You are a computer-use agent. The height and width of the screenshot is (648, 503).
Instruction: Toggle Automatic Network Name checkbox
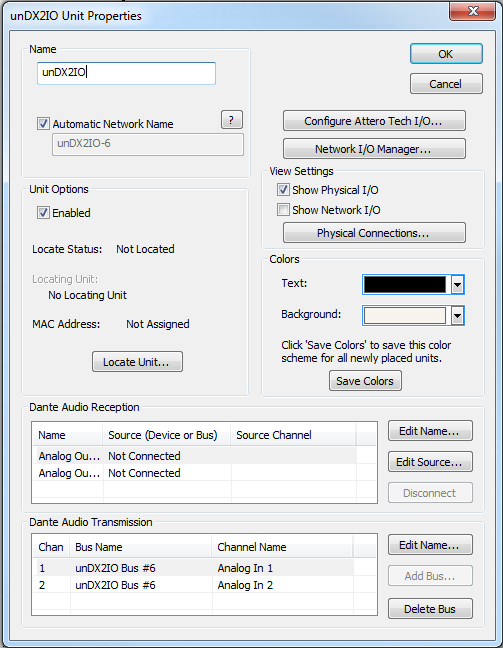point(43,124)
